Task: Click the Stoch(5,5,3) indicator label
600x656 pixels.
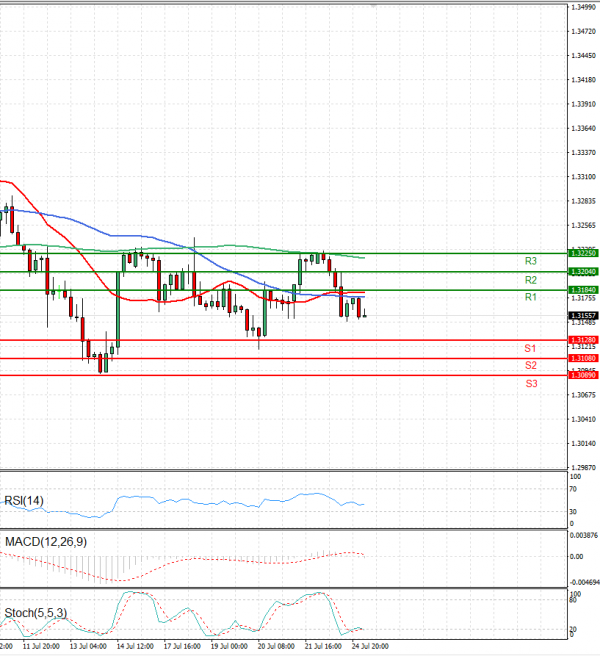Action: click(36, 613)
